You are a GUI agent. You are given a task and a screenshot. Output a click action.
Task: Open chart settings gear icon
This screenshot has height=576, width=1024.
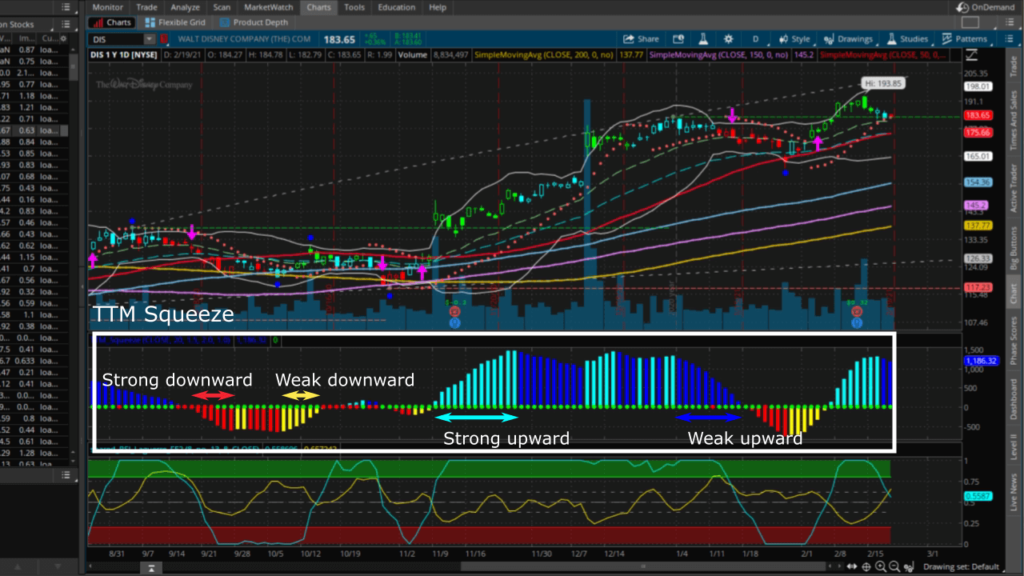coord(729,39)
